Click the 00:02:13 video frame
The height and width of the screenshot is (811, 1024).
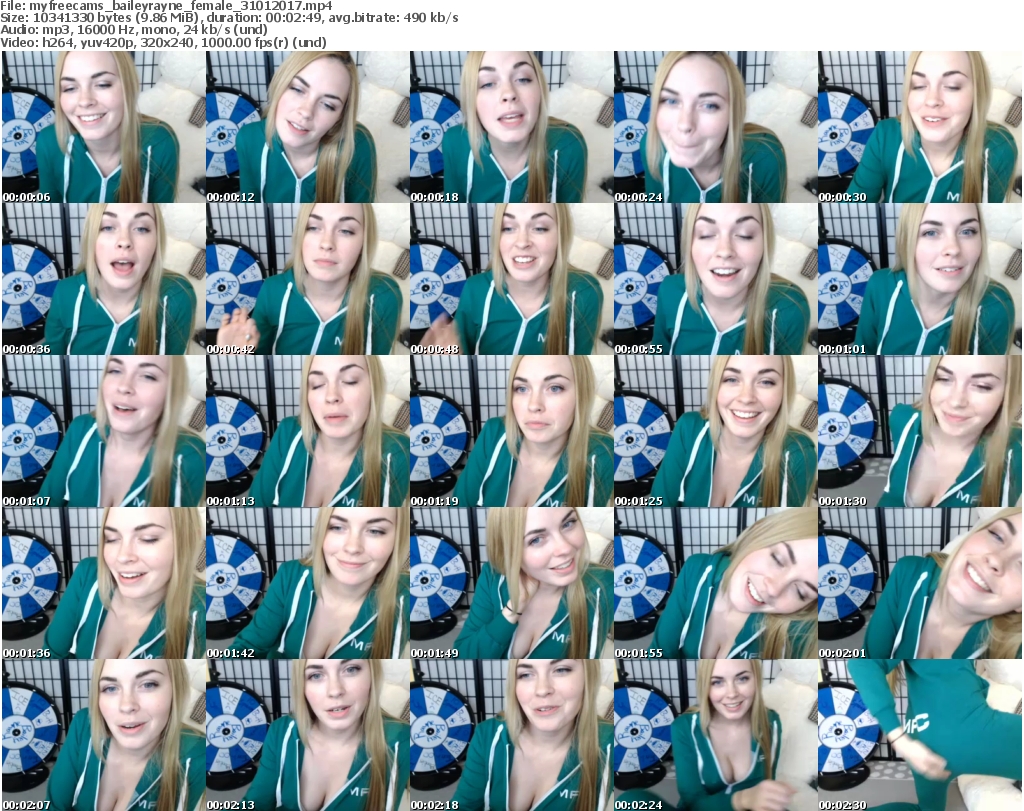coord(308,735)
